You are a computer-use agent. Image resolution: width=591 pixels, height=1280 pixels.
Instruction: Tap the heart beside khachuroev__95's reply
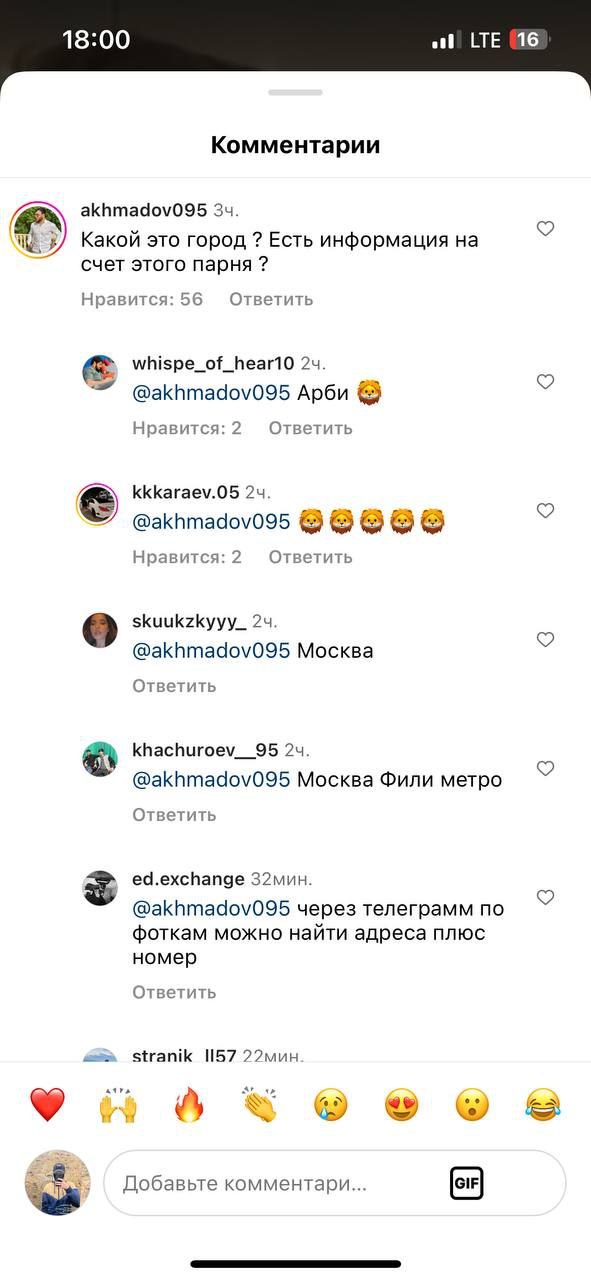(x=545, y=769)
